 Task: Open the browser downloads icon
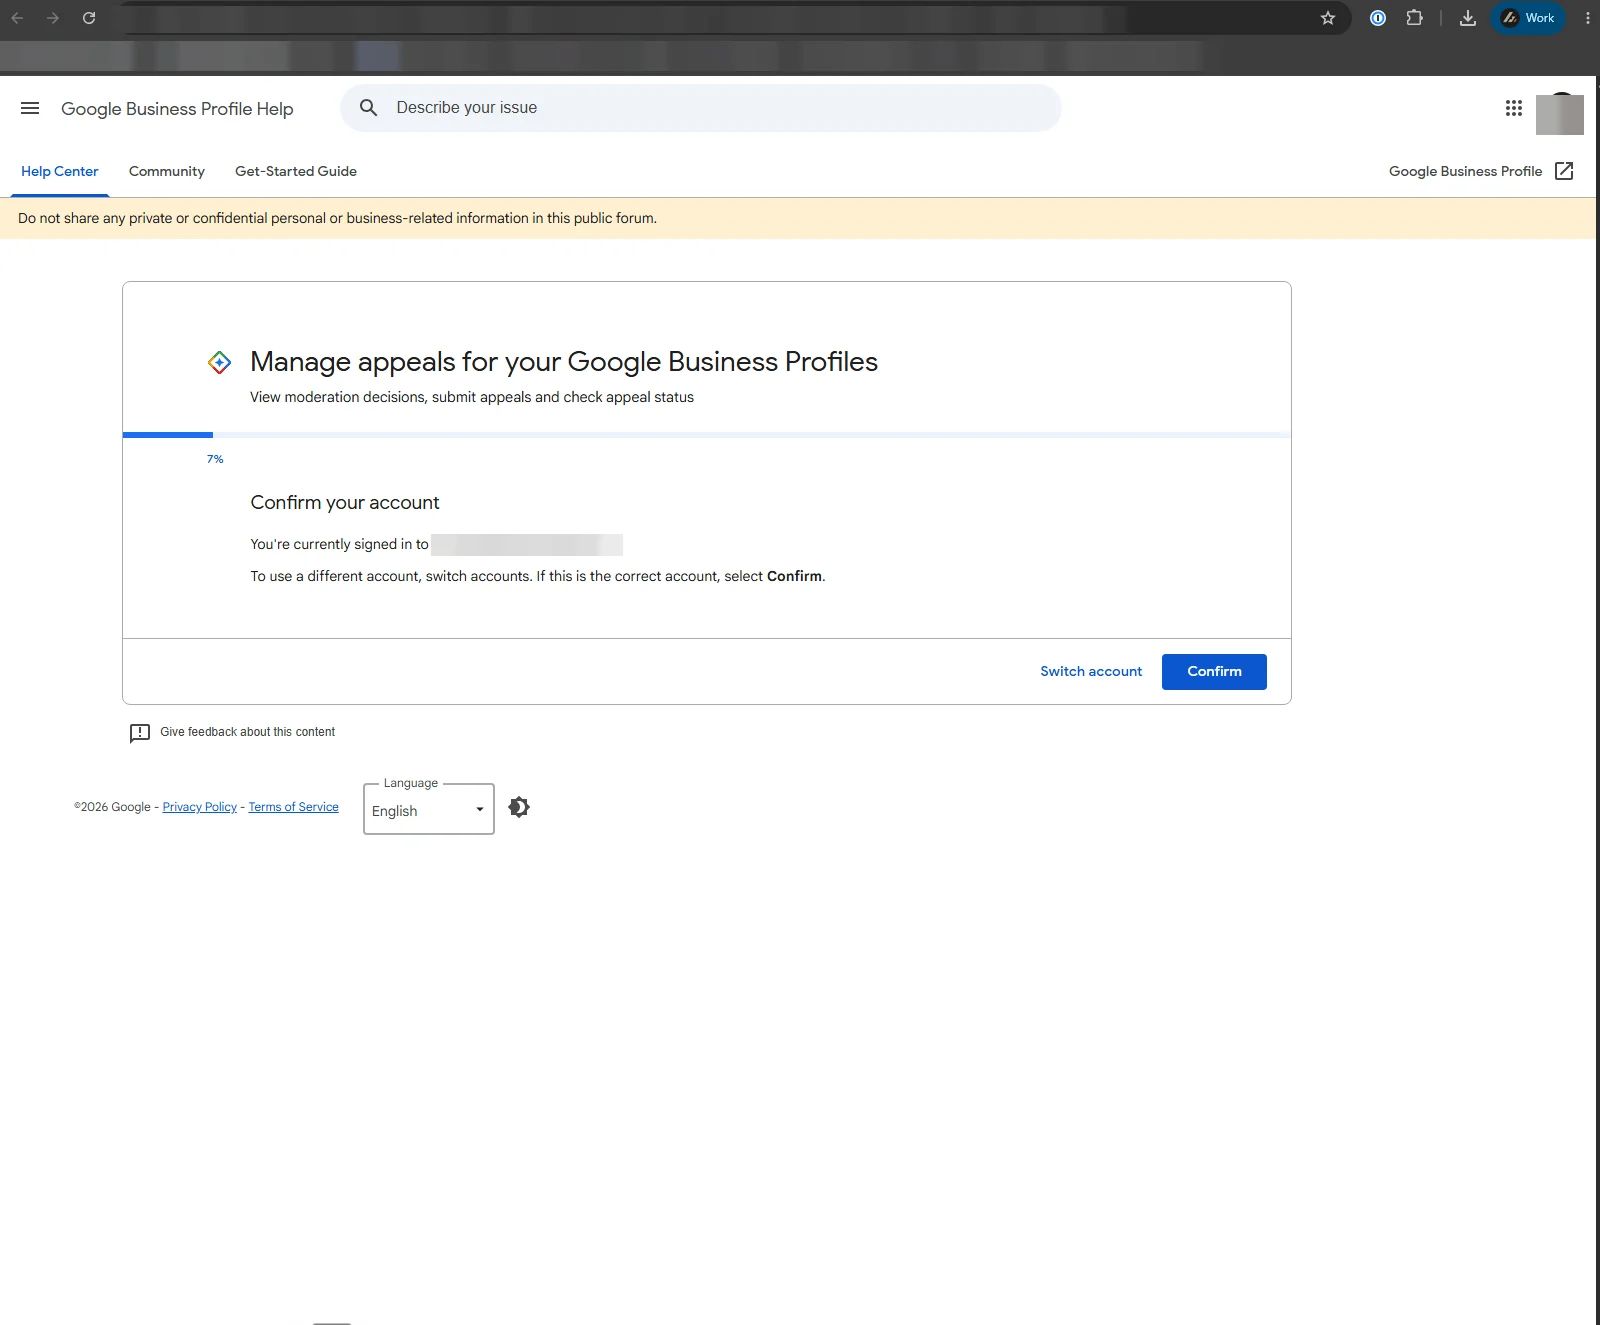point(1468,18)
